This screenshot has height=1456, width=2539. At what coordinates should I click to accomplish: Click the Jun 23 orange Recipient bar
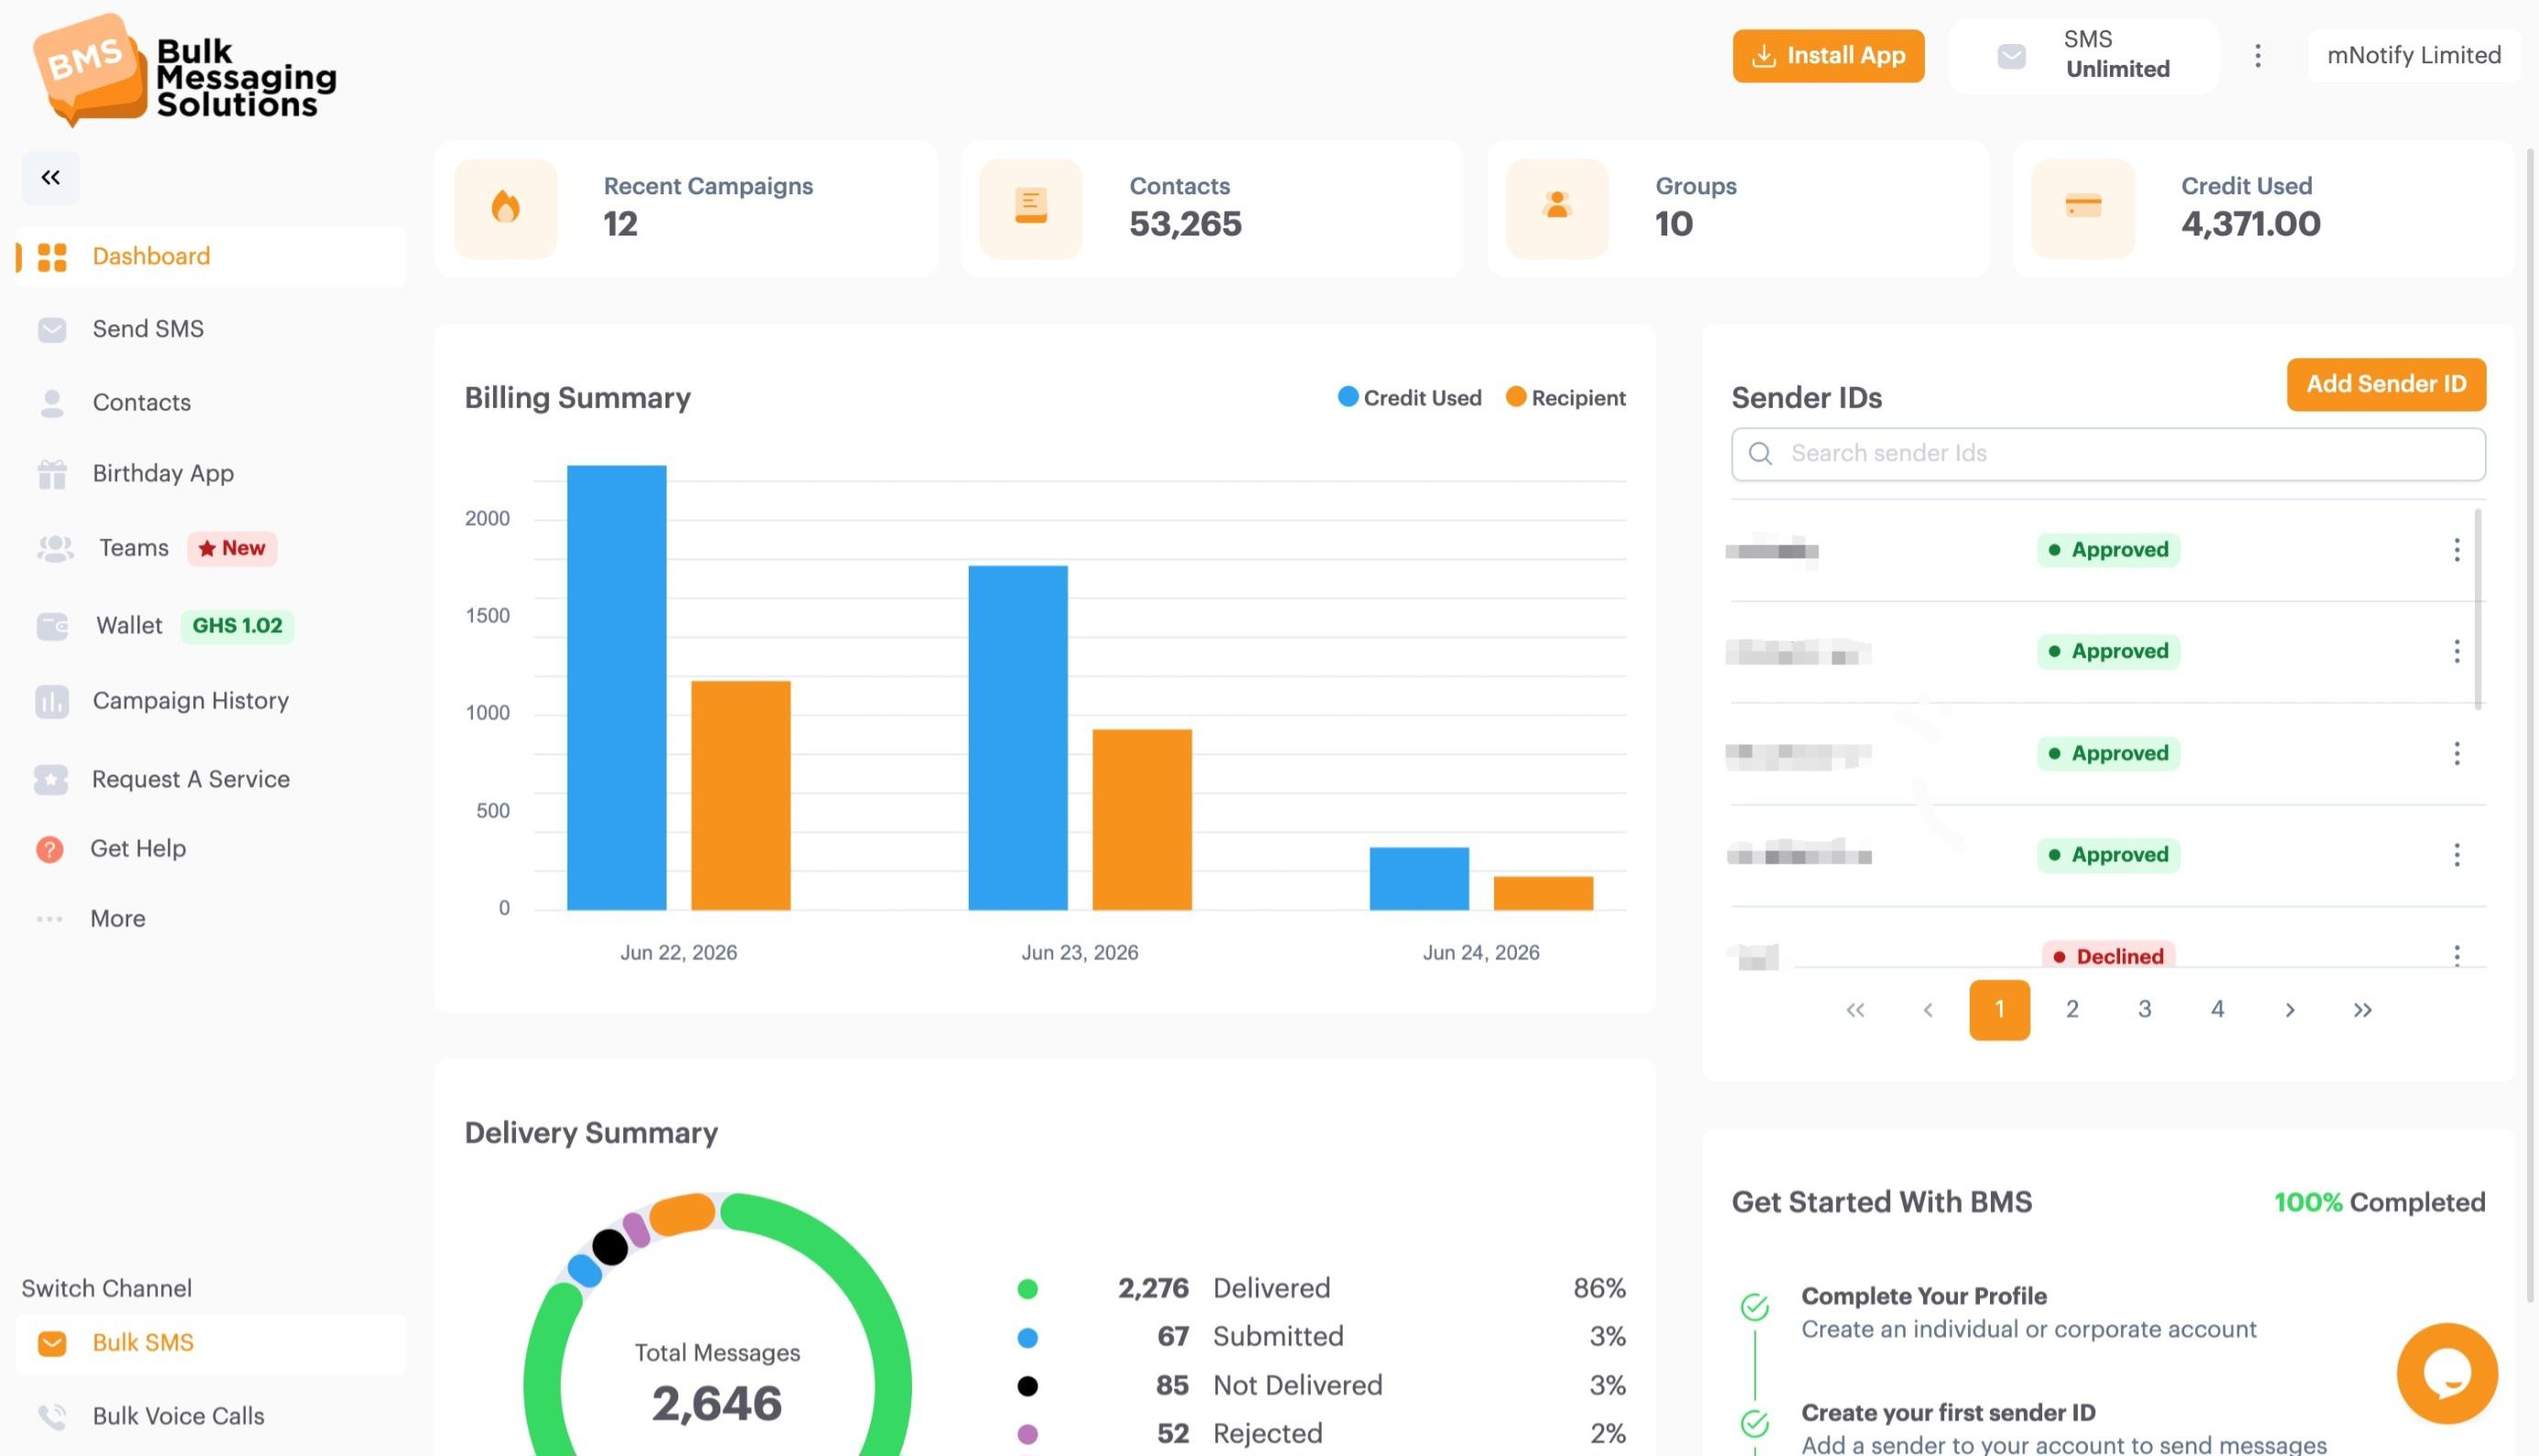point(1141,820)
